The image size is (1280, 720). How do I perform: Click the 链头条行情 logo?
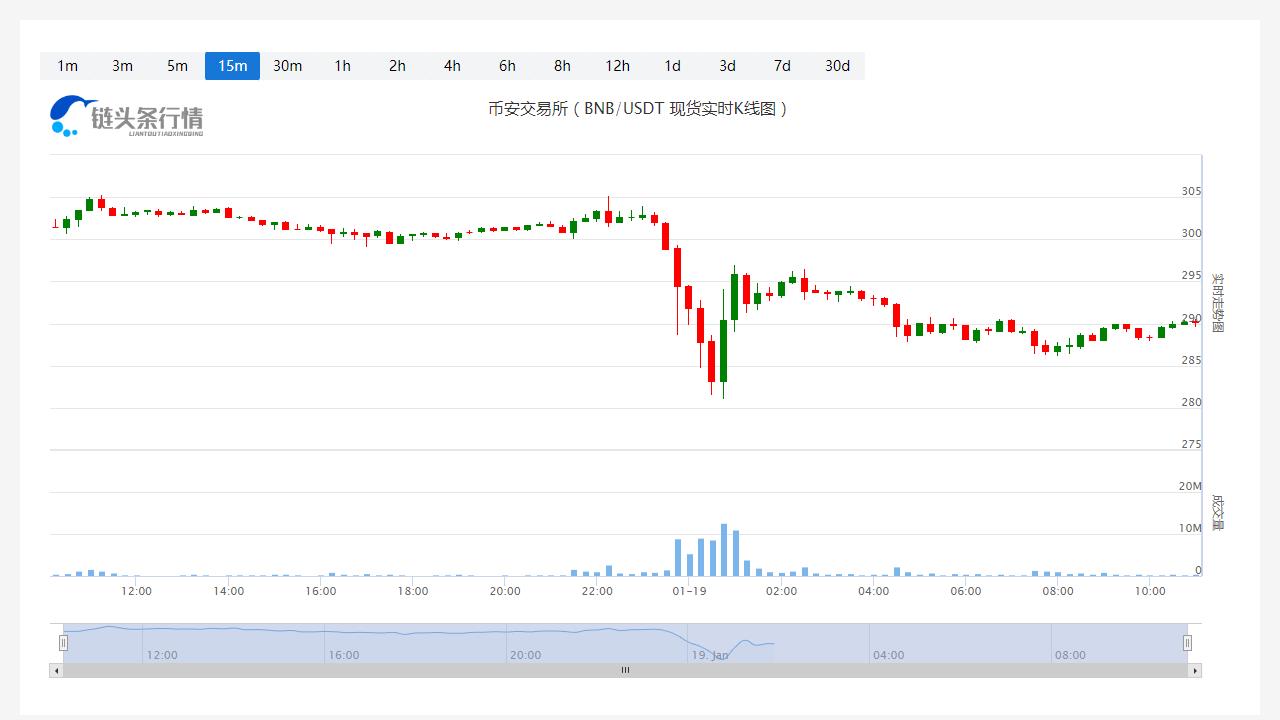(x=127, y=116)
